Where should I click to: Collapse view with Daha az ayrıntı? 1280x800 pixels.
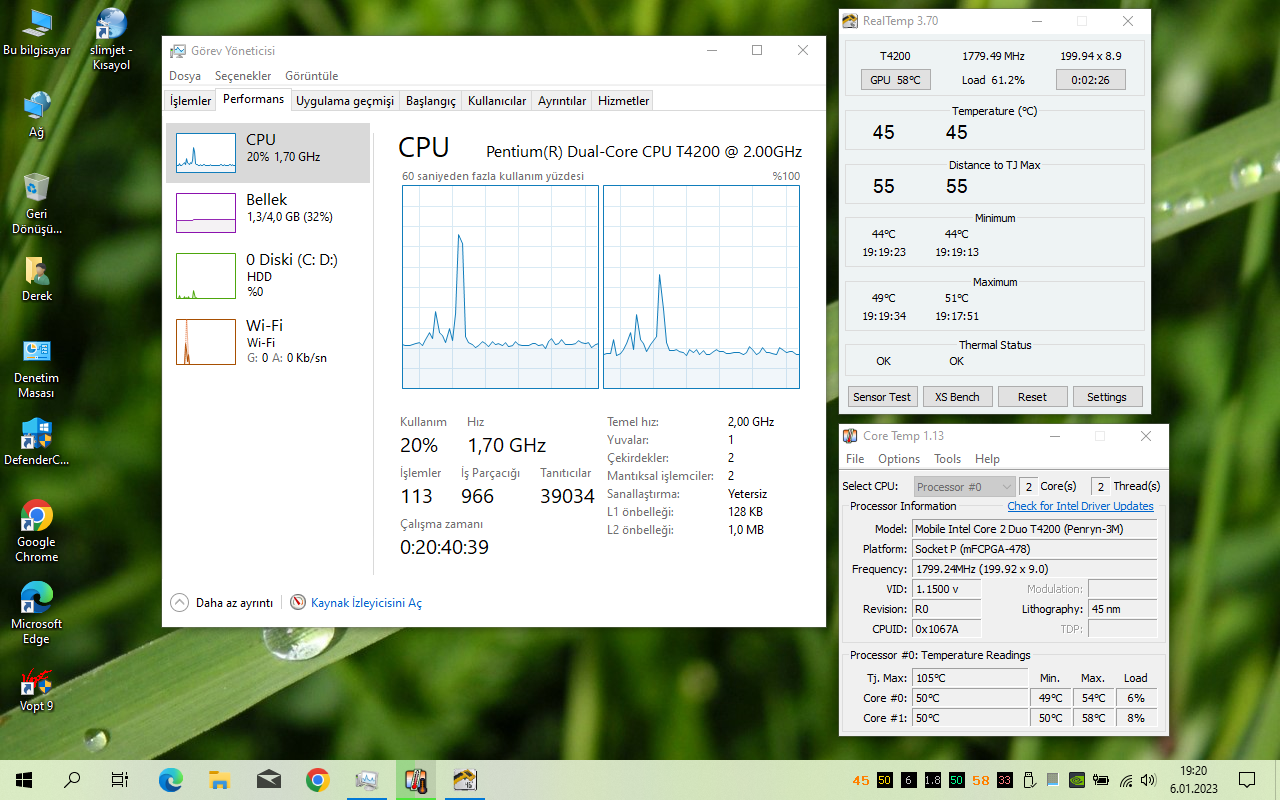(x=222, y=603)
